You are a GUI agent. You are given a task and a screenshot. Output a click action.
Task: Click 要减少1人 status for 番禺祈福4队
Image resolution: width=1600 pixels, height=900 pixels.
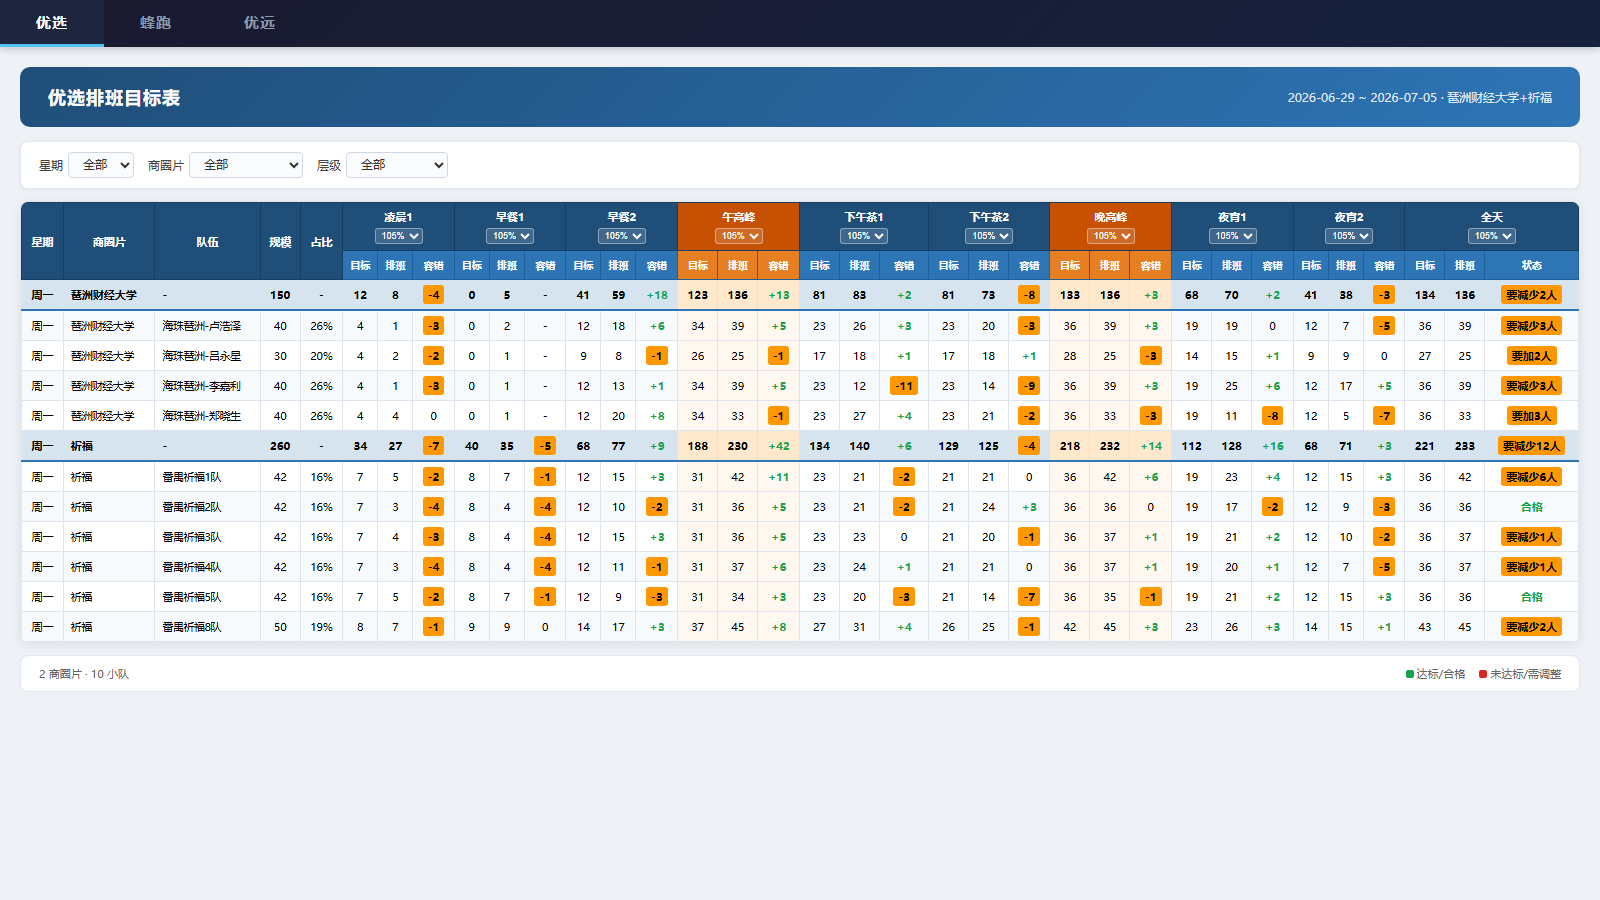click(x=1532, y=567)
